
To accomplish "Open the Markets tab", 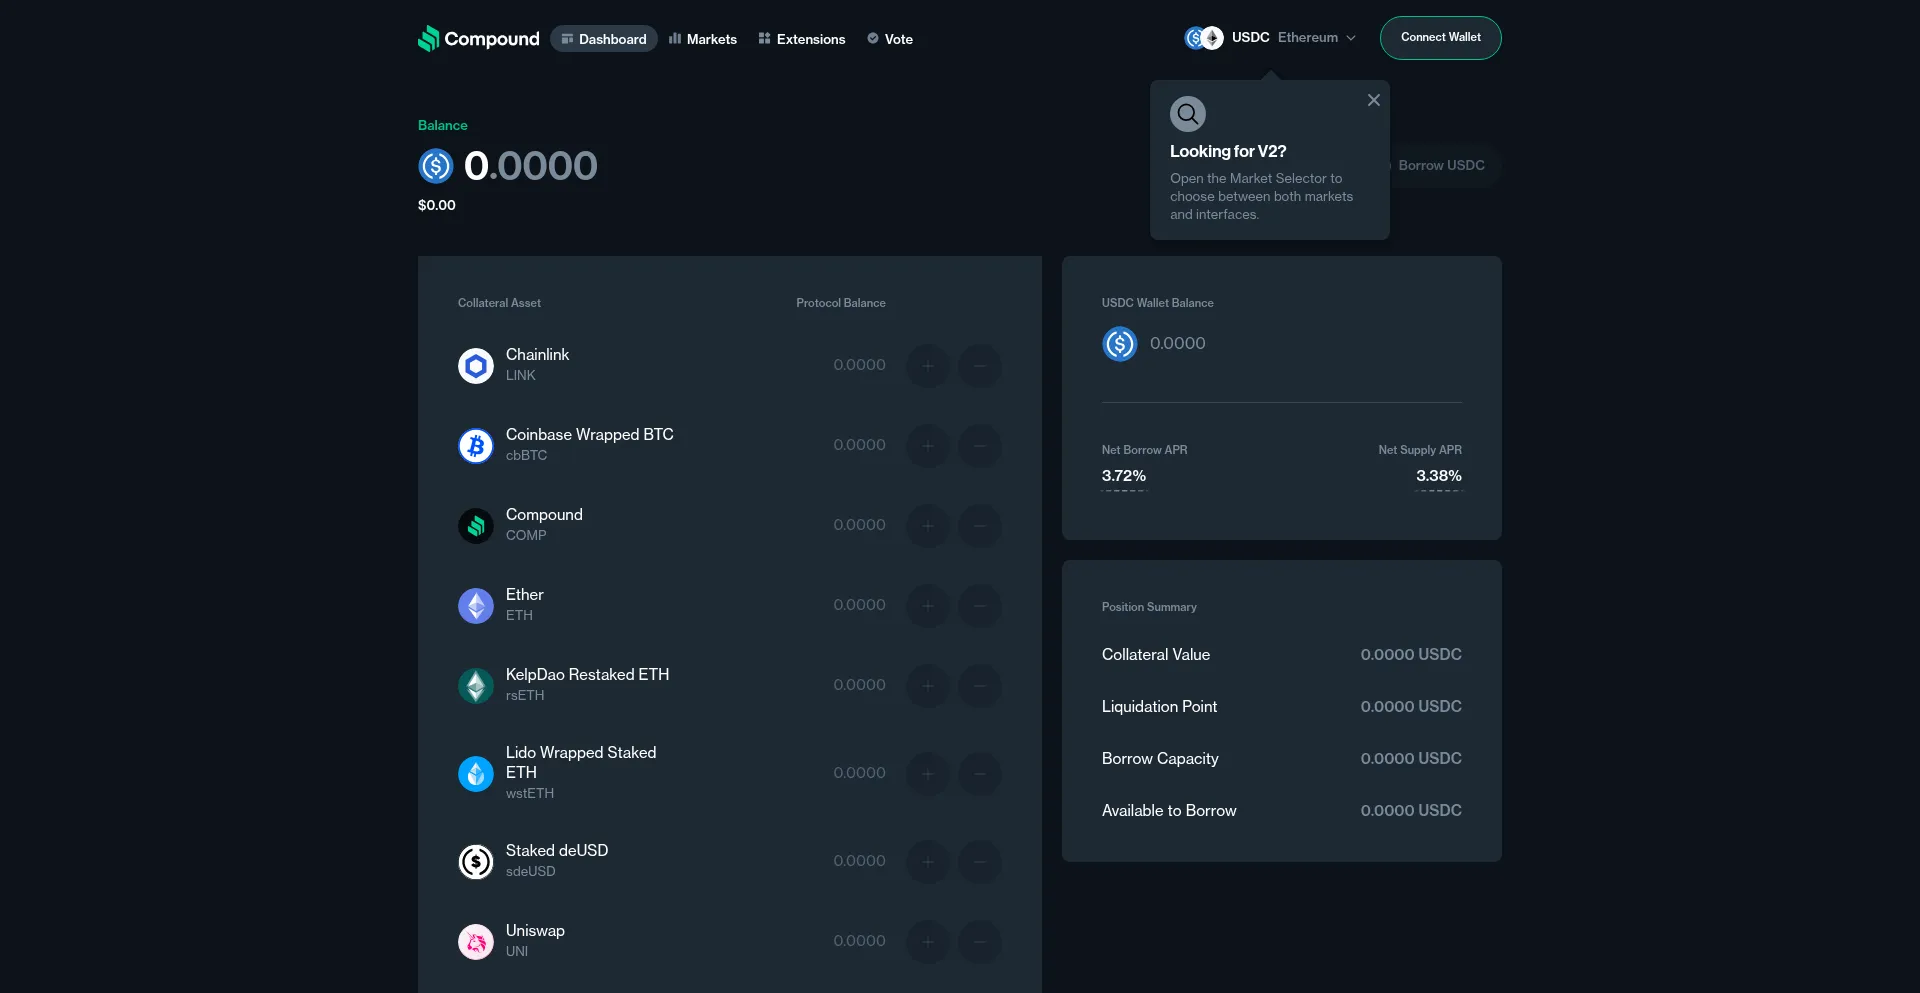I will 703,39.
